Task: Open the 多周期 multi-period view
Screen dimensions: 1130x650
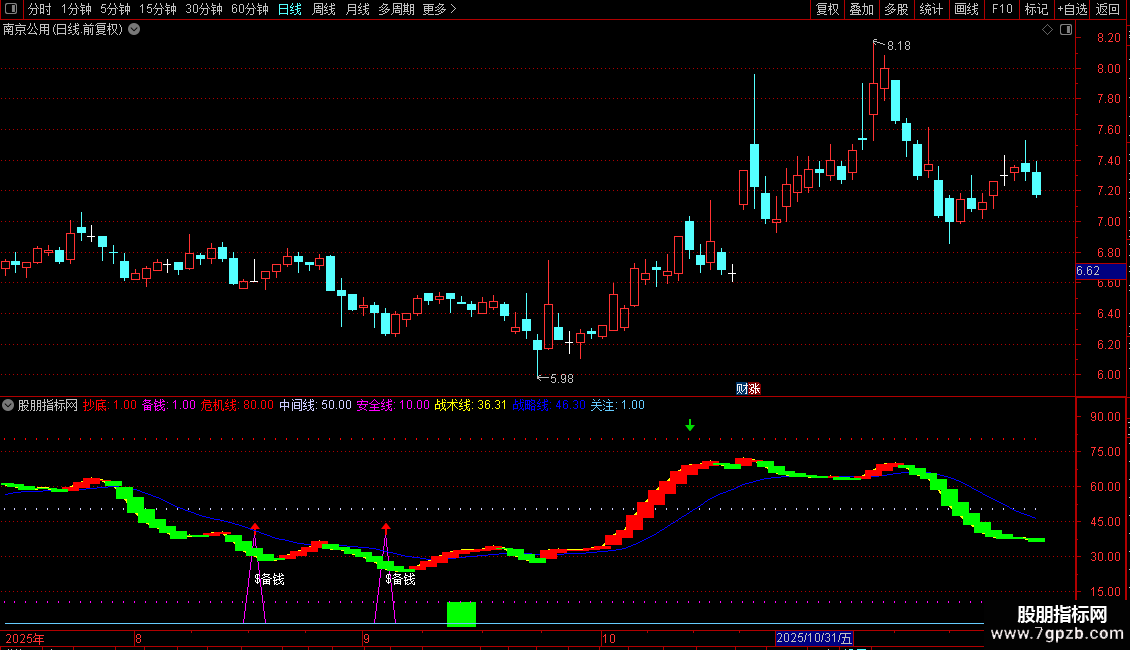Action: 396,9
